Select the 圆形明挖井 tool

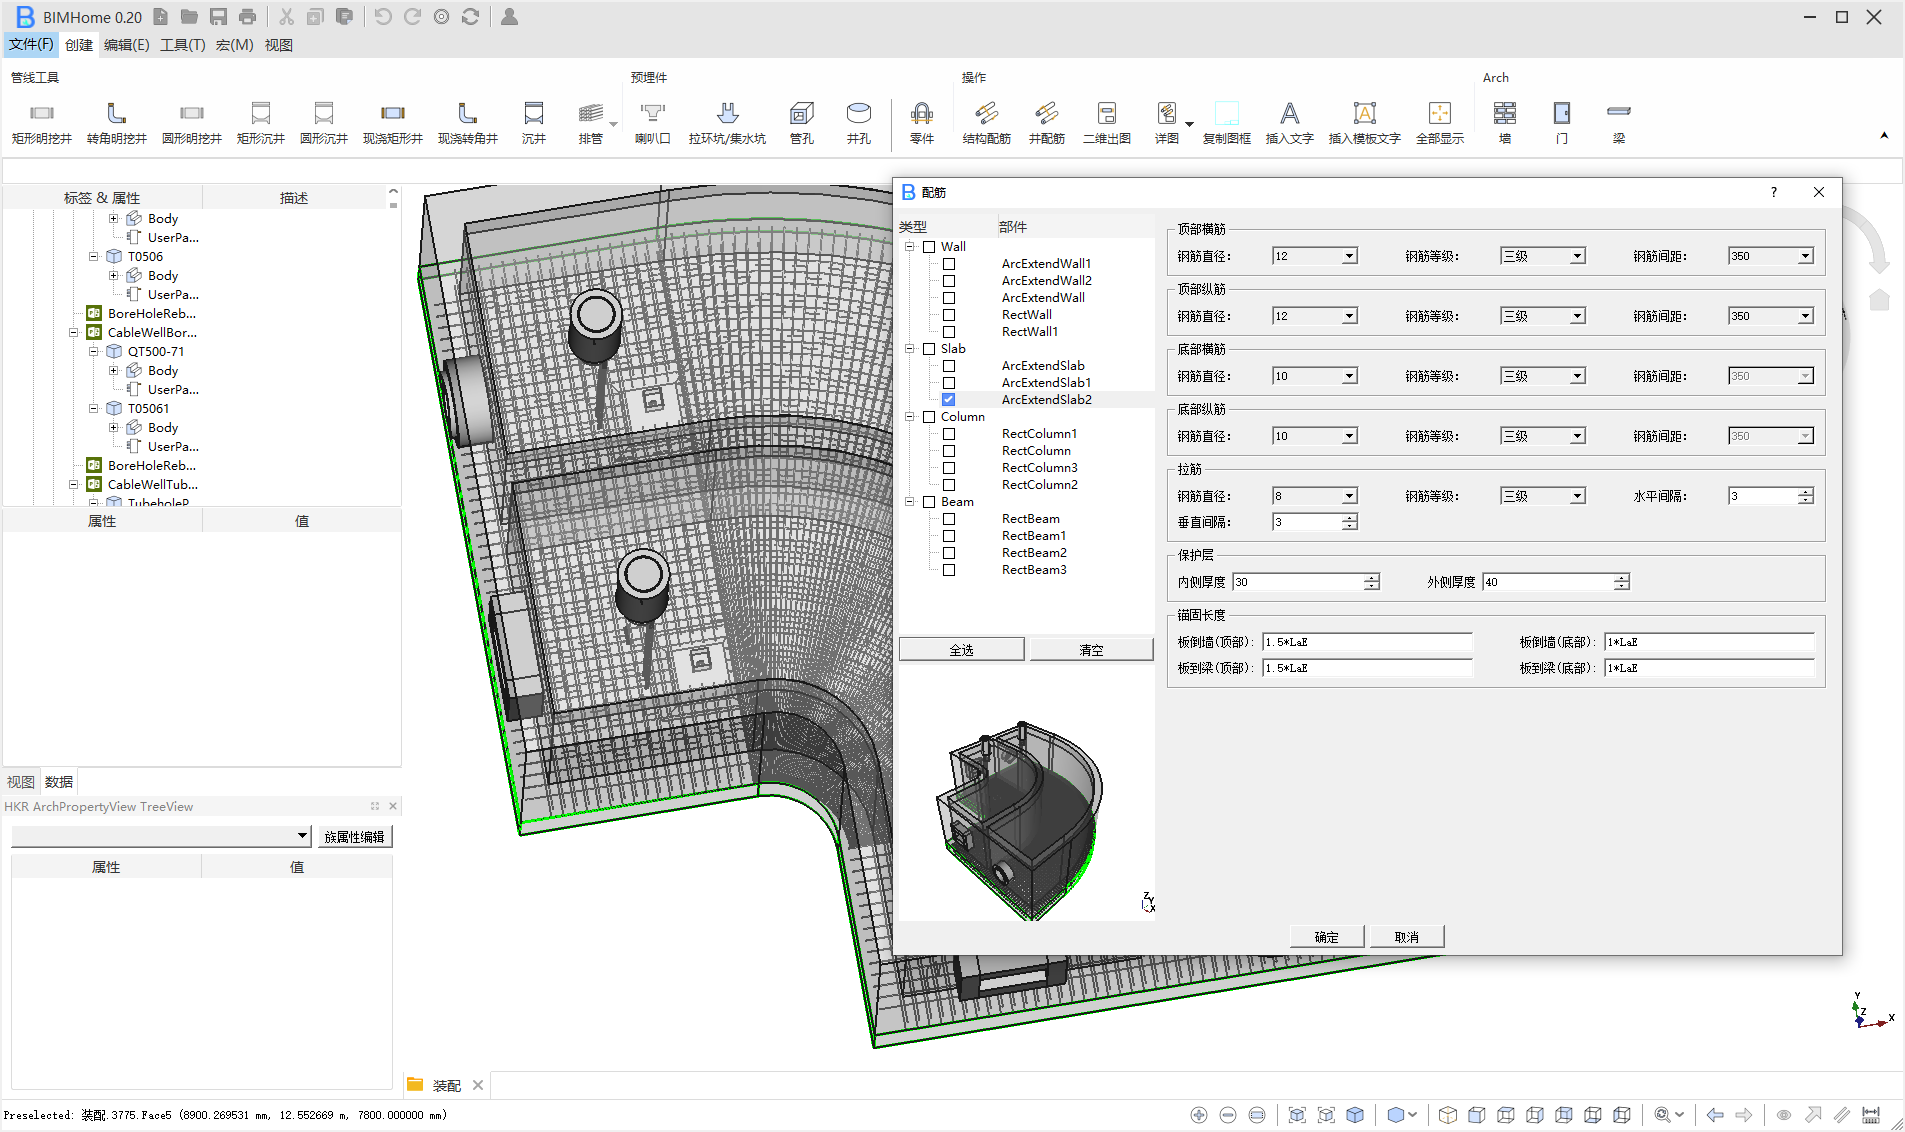192,123
